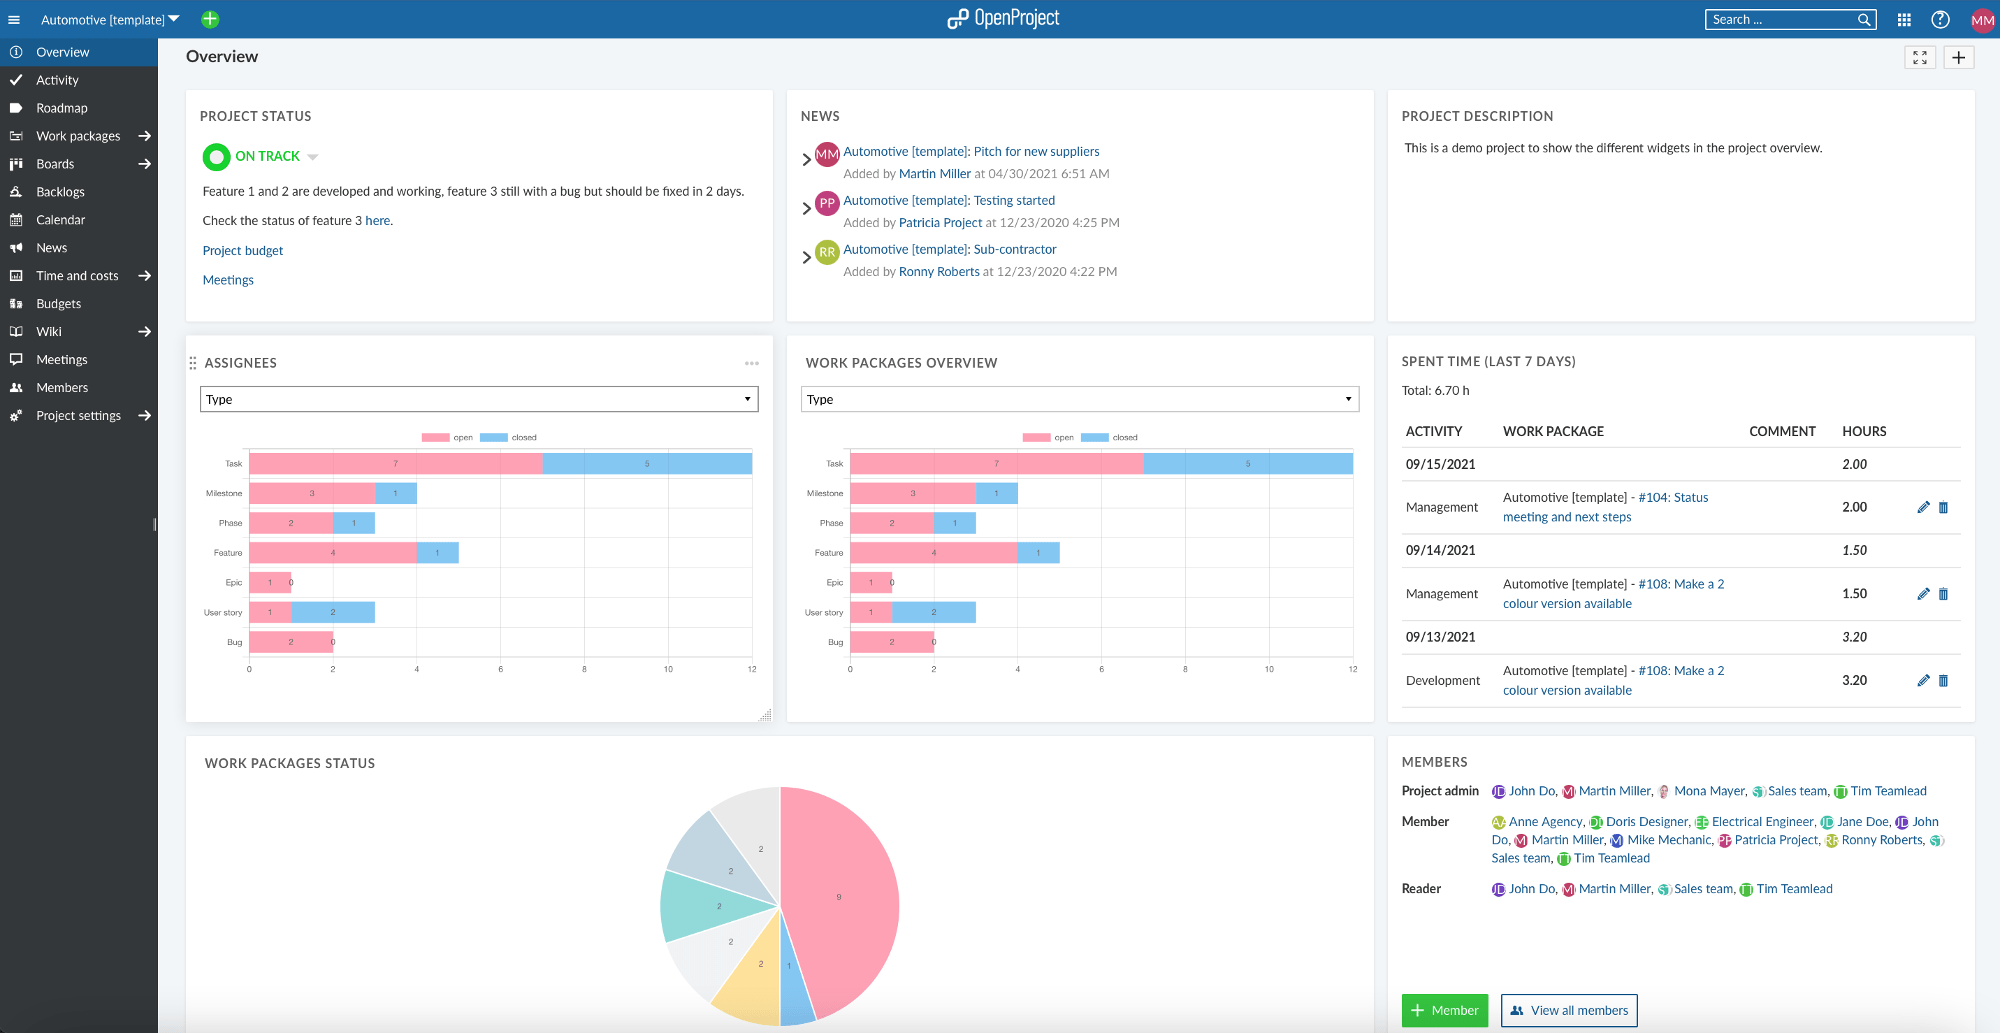The height and width of the screenshot is (1033, 2002).
Task: Click the green quick-add plus icon
Action: (210, 19)
